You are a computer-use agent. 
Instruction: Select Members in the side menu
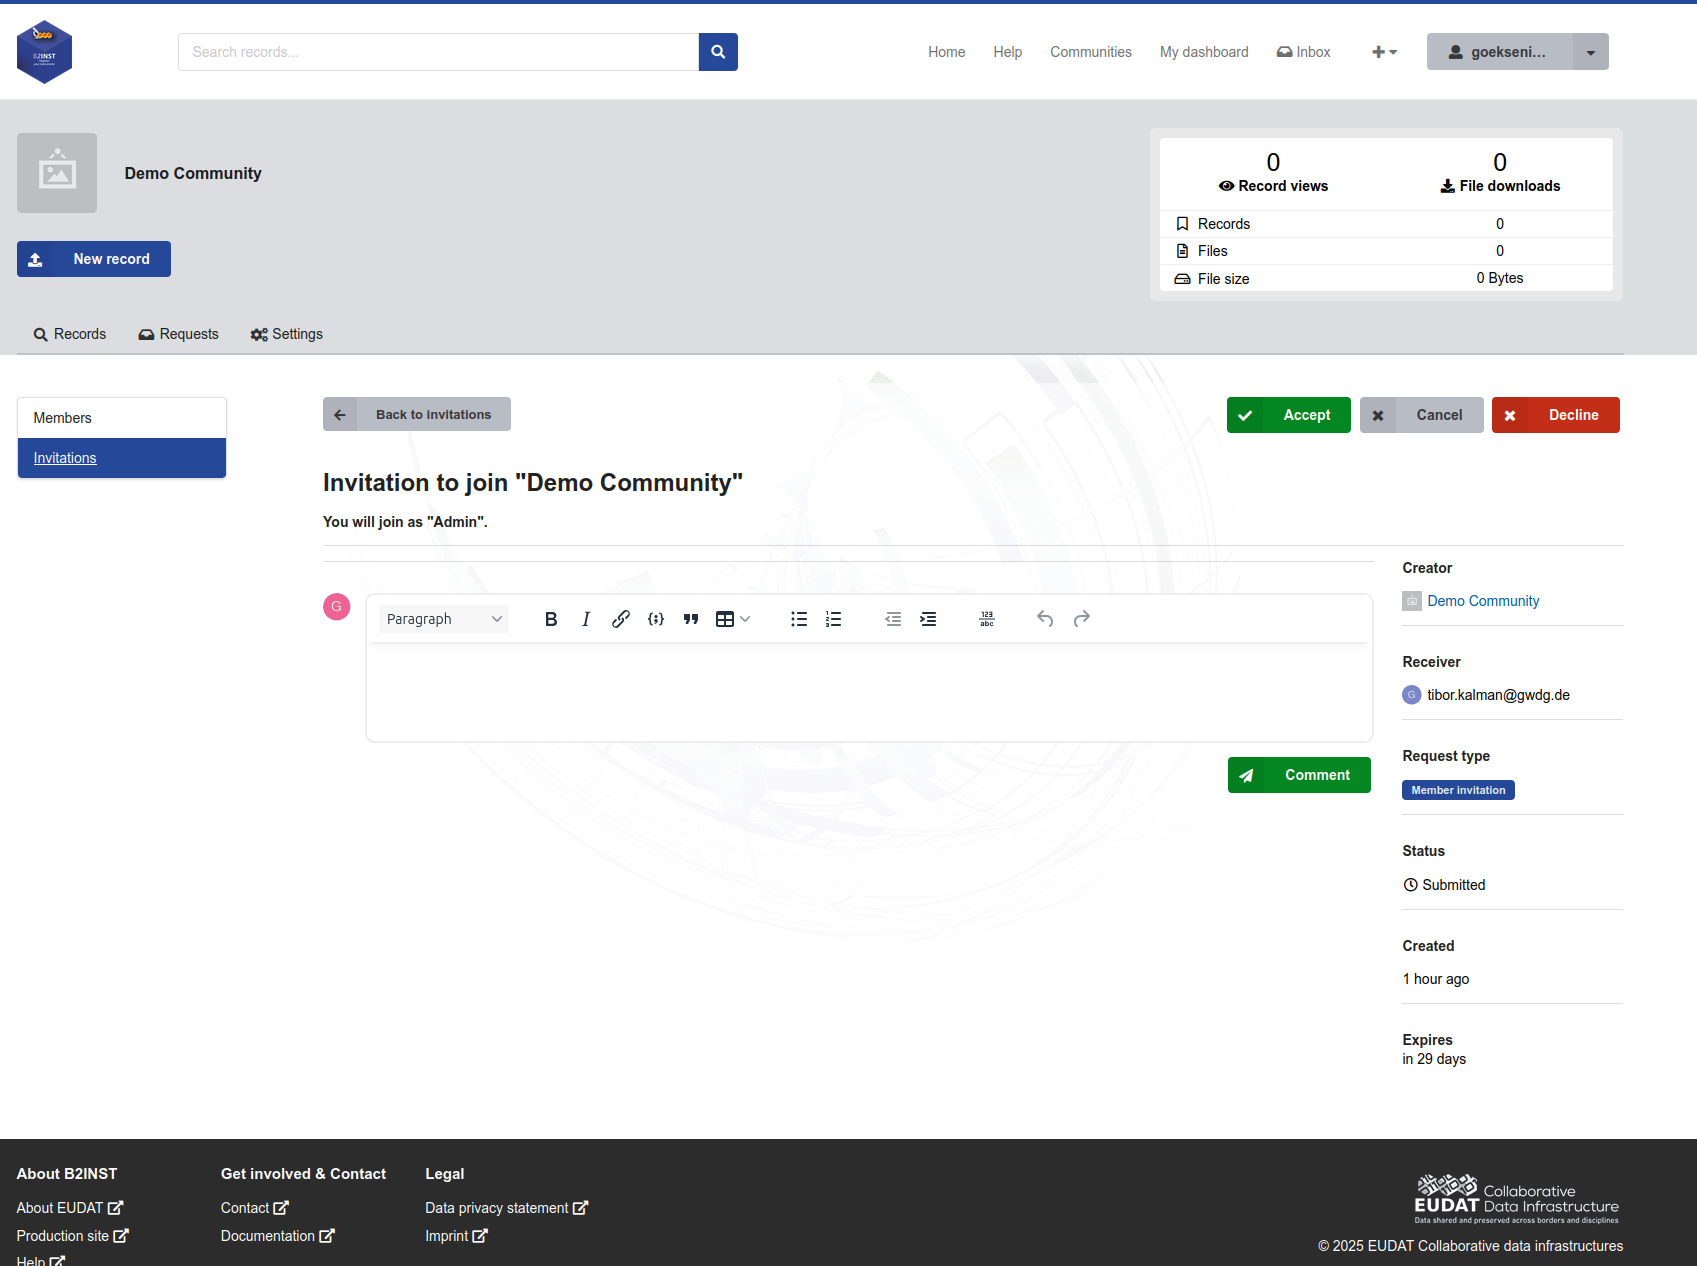[122, 418]
